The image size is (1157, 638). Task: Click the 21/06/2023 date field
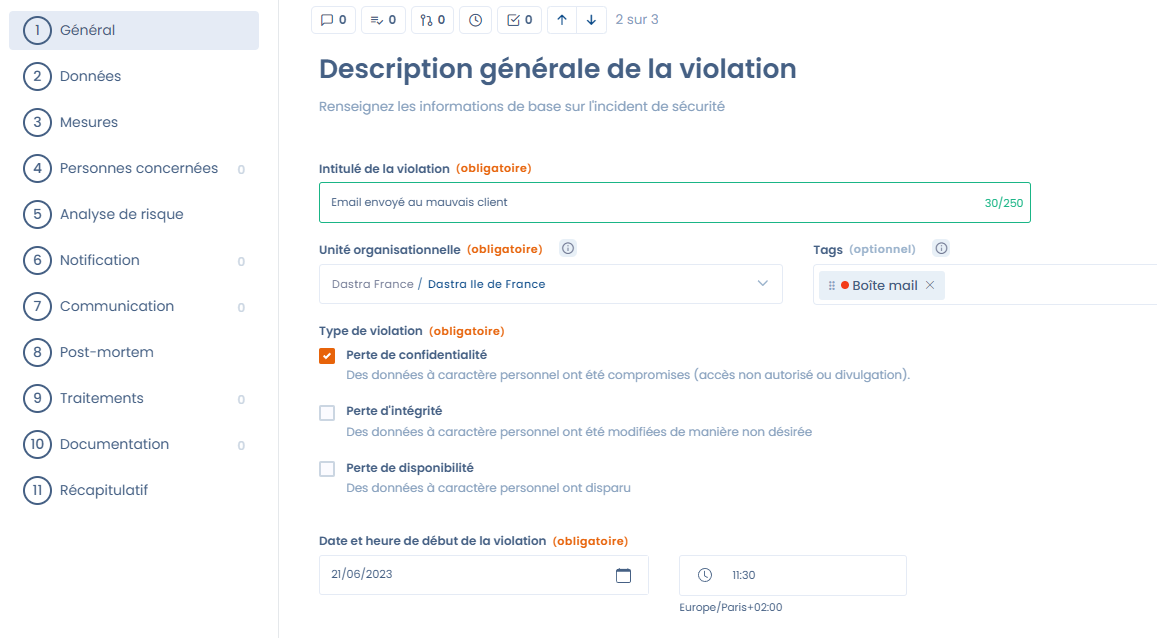[x=483, y=575]
